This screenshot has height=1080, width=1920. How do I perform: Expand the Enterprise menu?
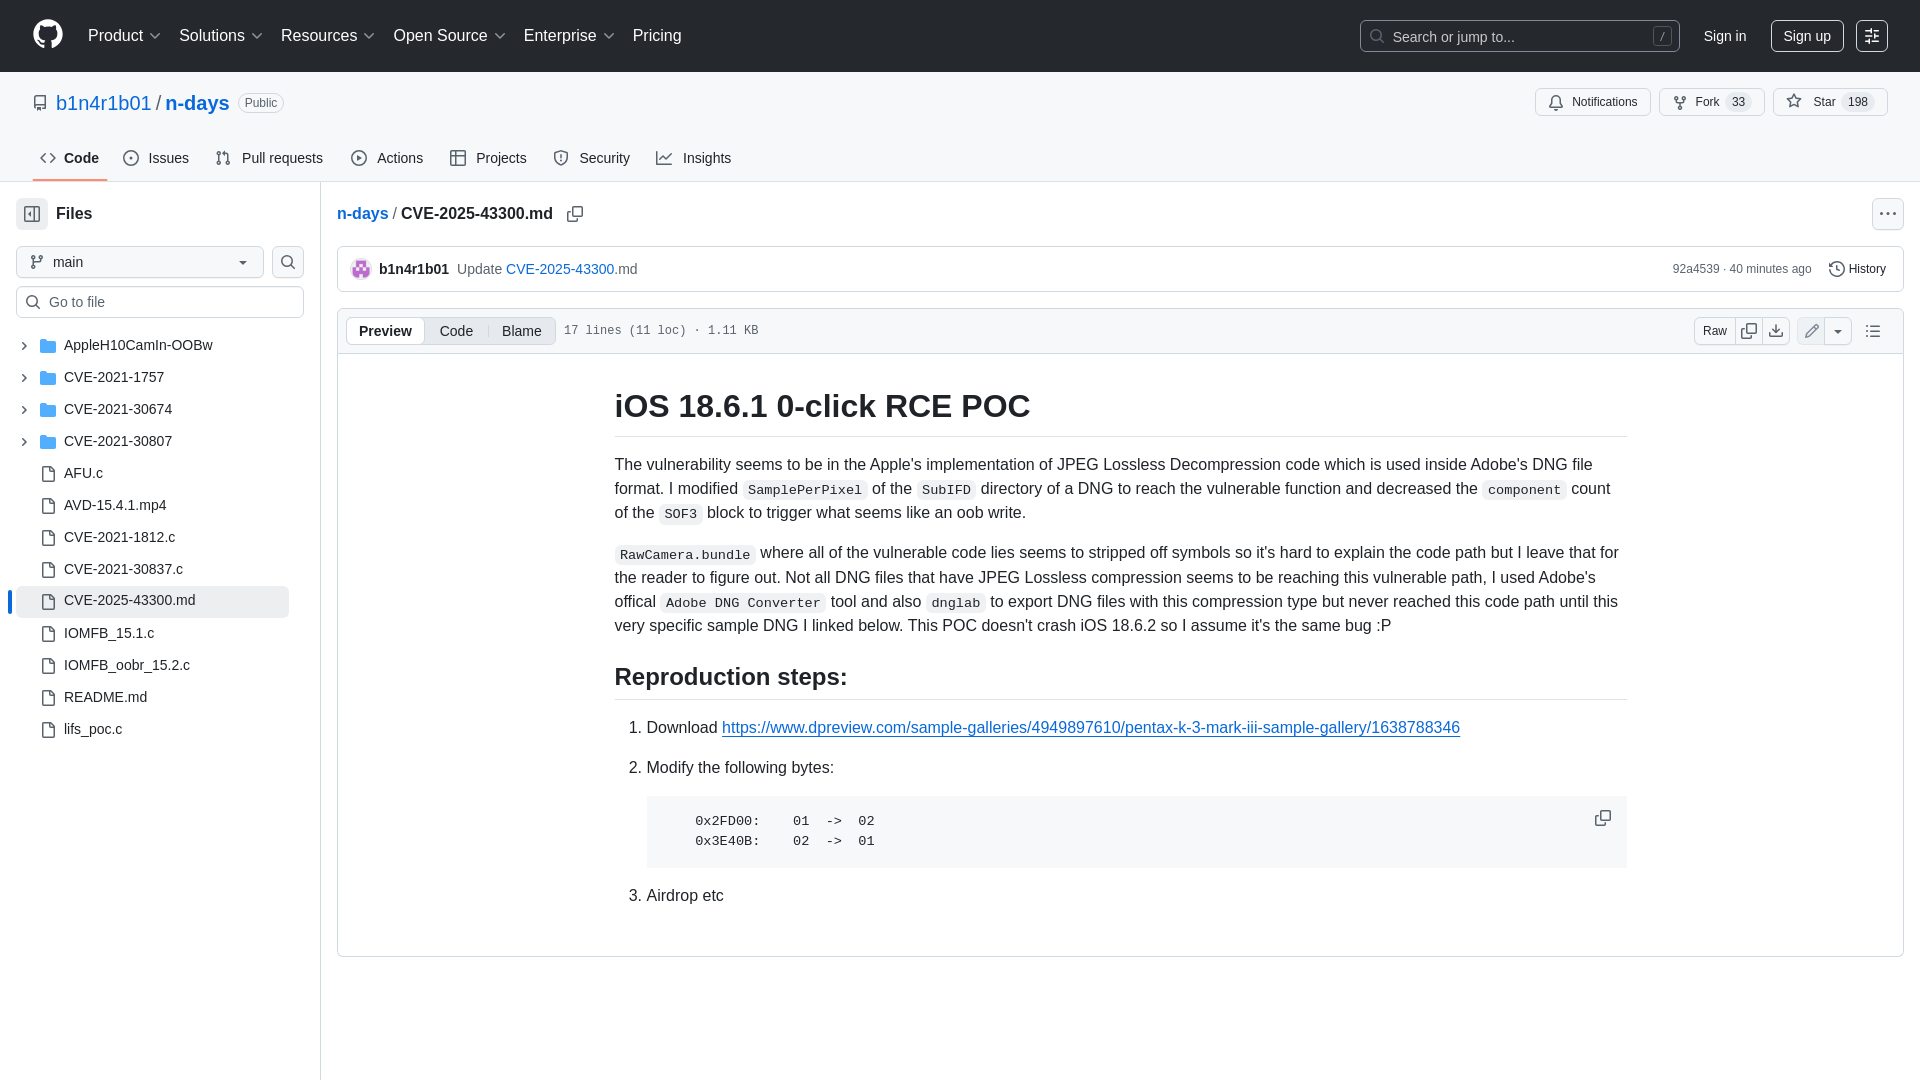pos(569,36)
